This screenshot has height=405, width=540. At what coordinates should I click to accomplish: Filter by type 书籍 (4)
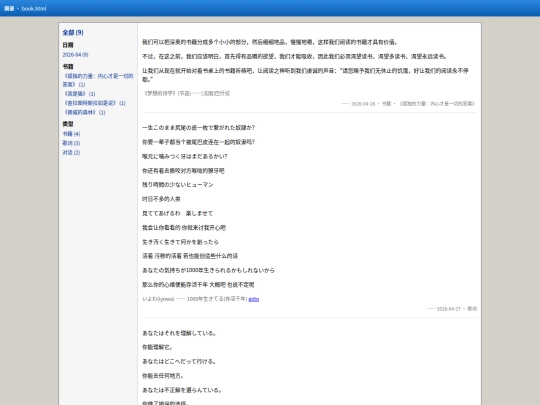(71, 134)
